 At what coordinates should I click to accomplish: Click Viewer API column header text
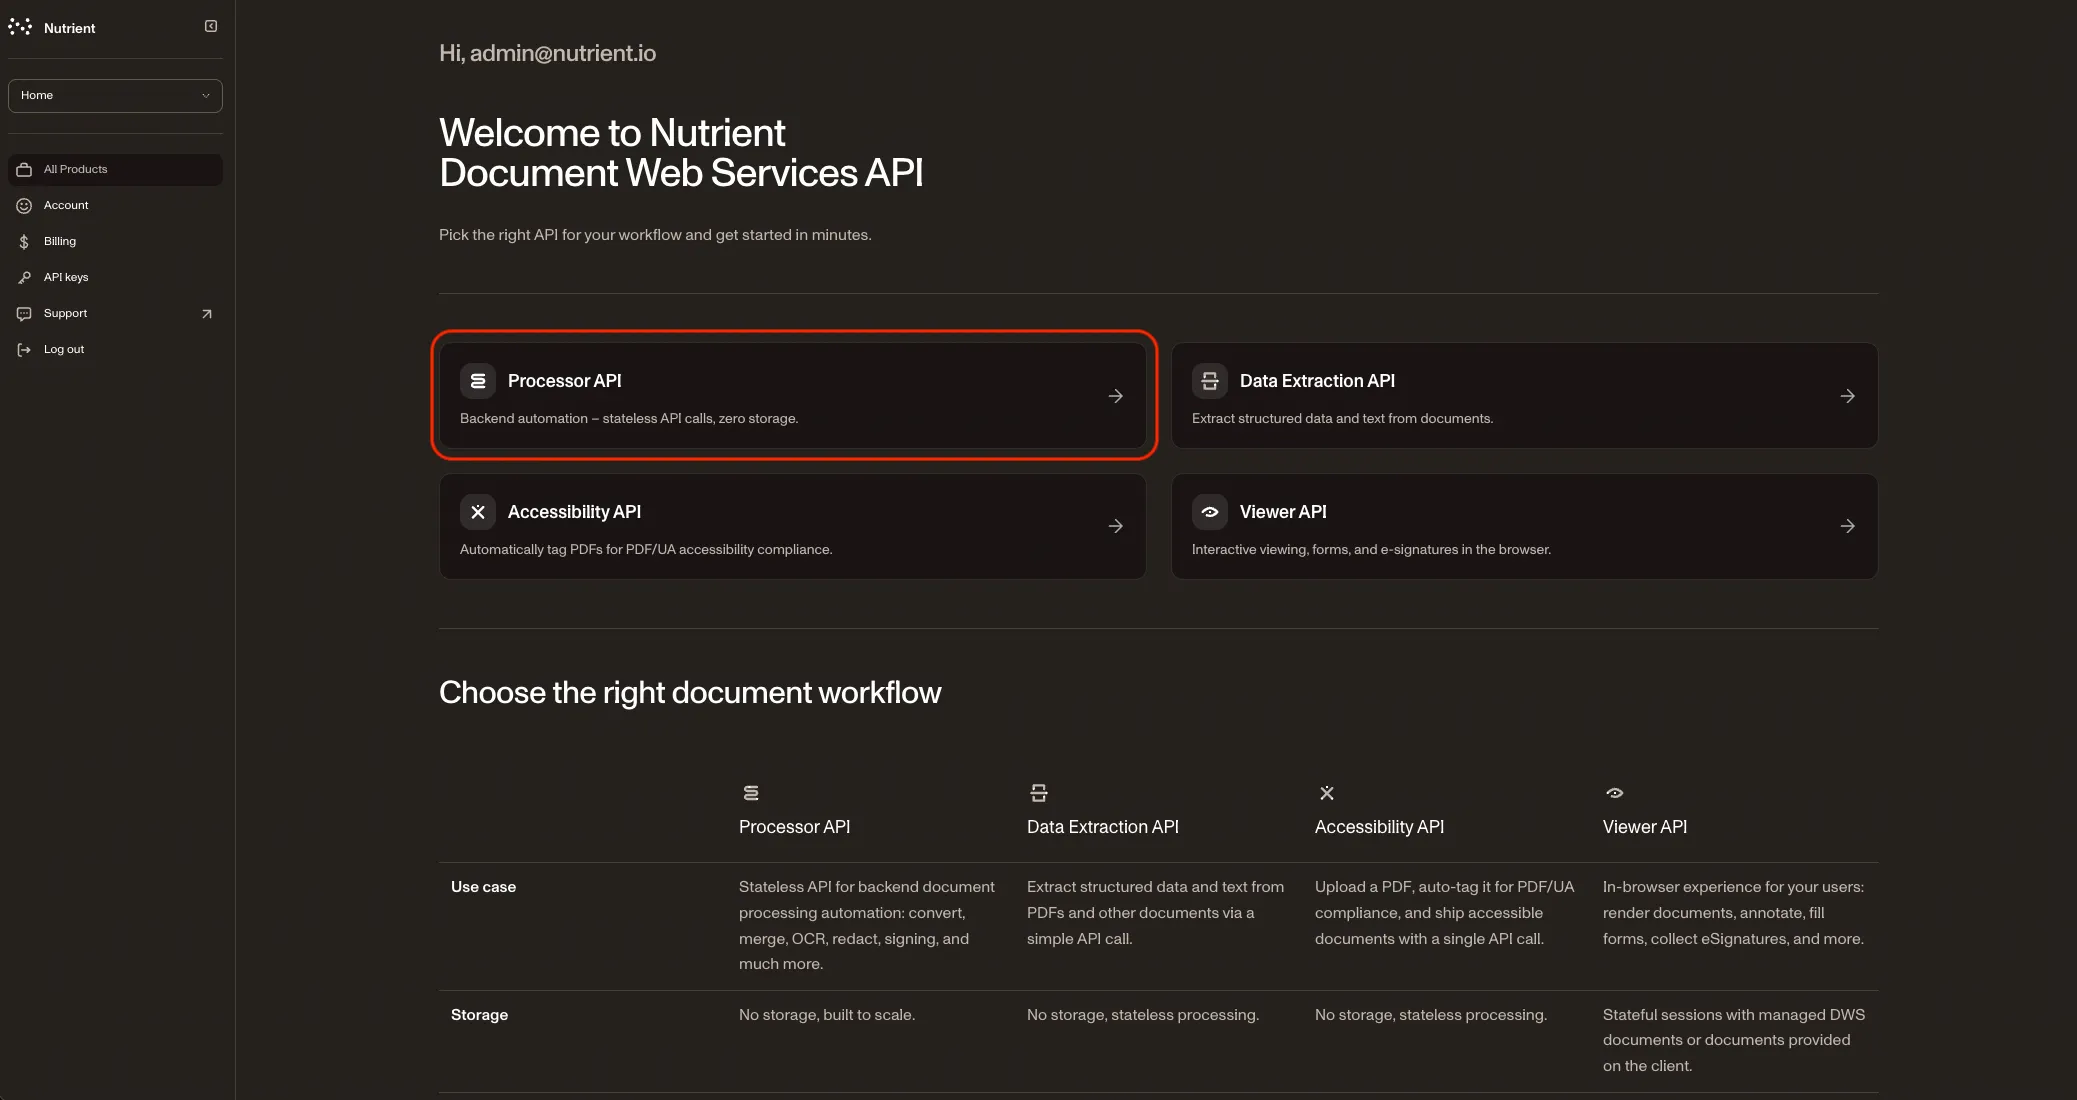1645,827
